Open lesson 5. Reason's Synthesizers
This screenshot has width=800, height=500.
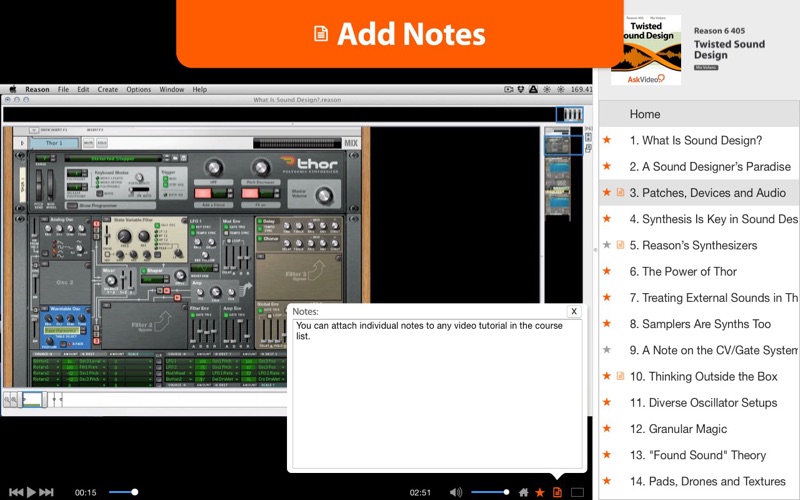coord(699,245)
